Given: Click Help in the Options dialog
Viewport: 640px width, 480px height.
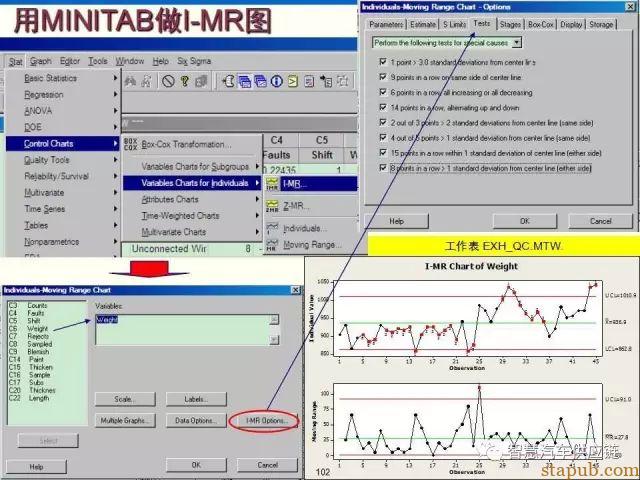Looking at the screenshot, I should pos(396,221).
